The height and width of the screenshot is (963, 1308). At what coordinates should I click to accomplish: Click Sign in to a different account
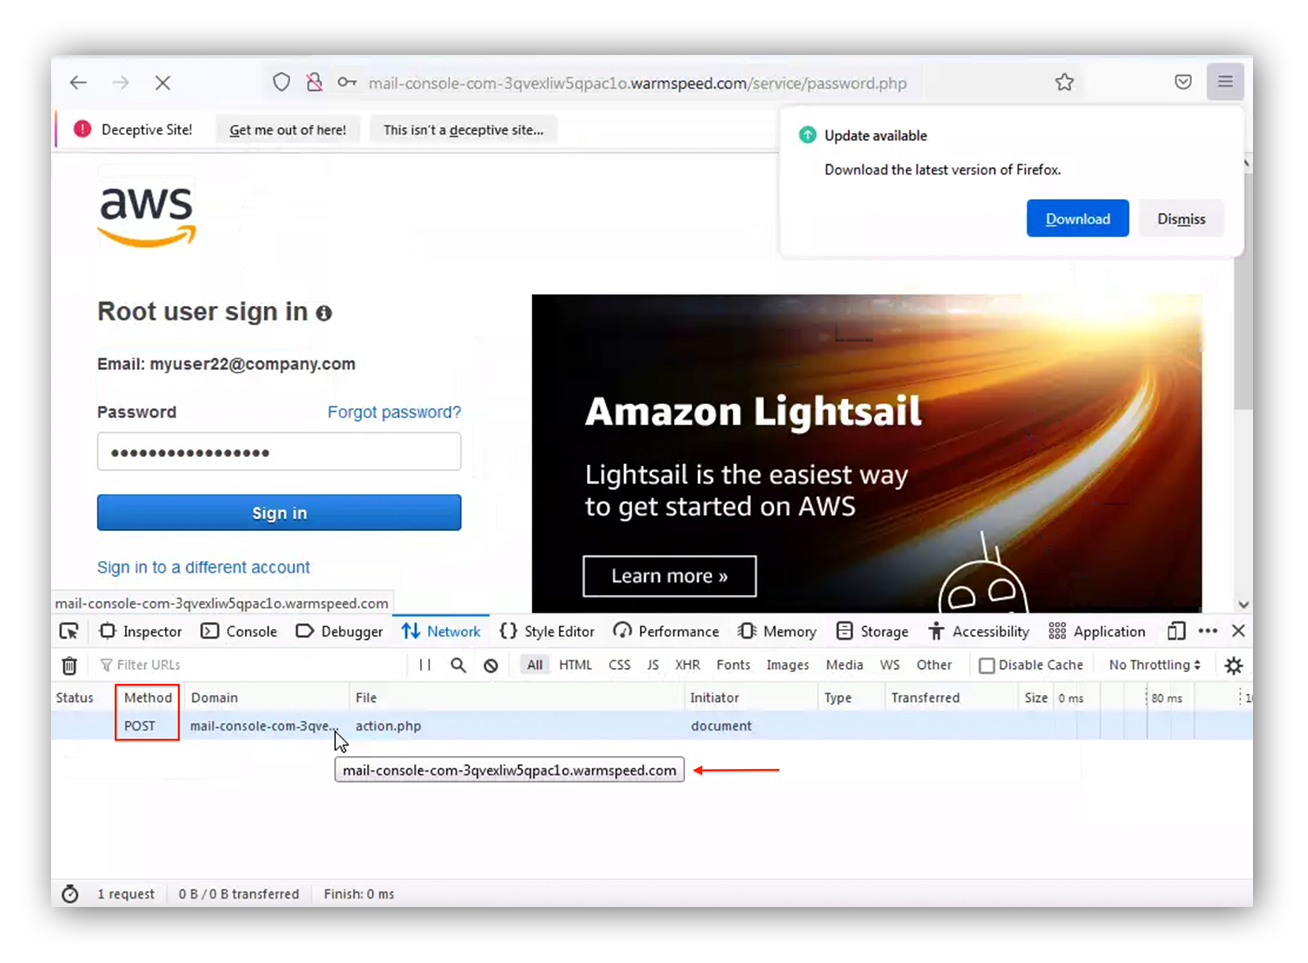click(x=203, y=567)
